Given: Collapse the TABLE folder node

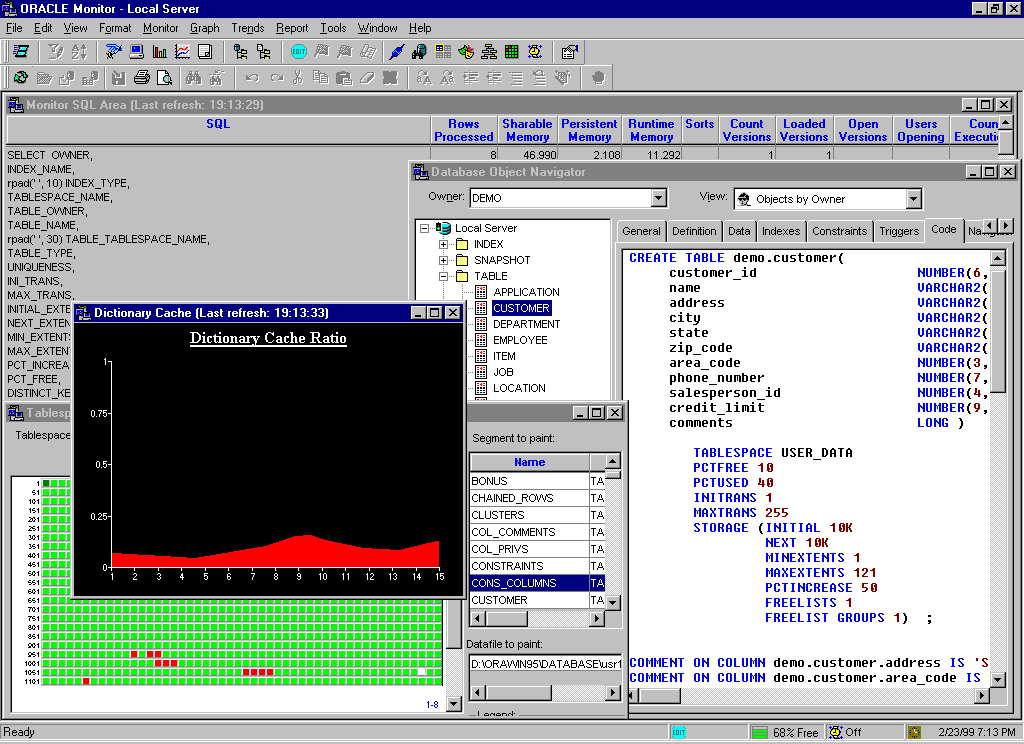Looking at the screenshot, I should 443,276.
